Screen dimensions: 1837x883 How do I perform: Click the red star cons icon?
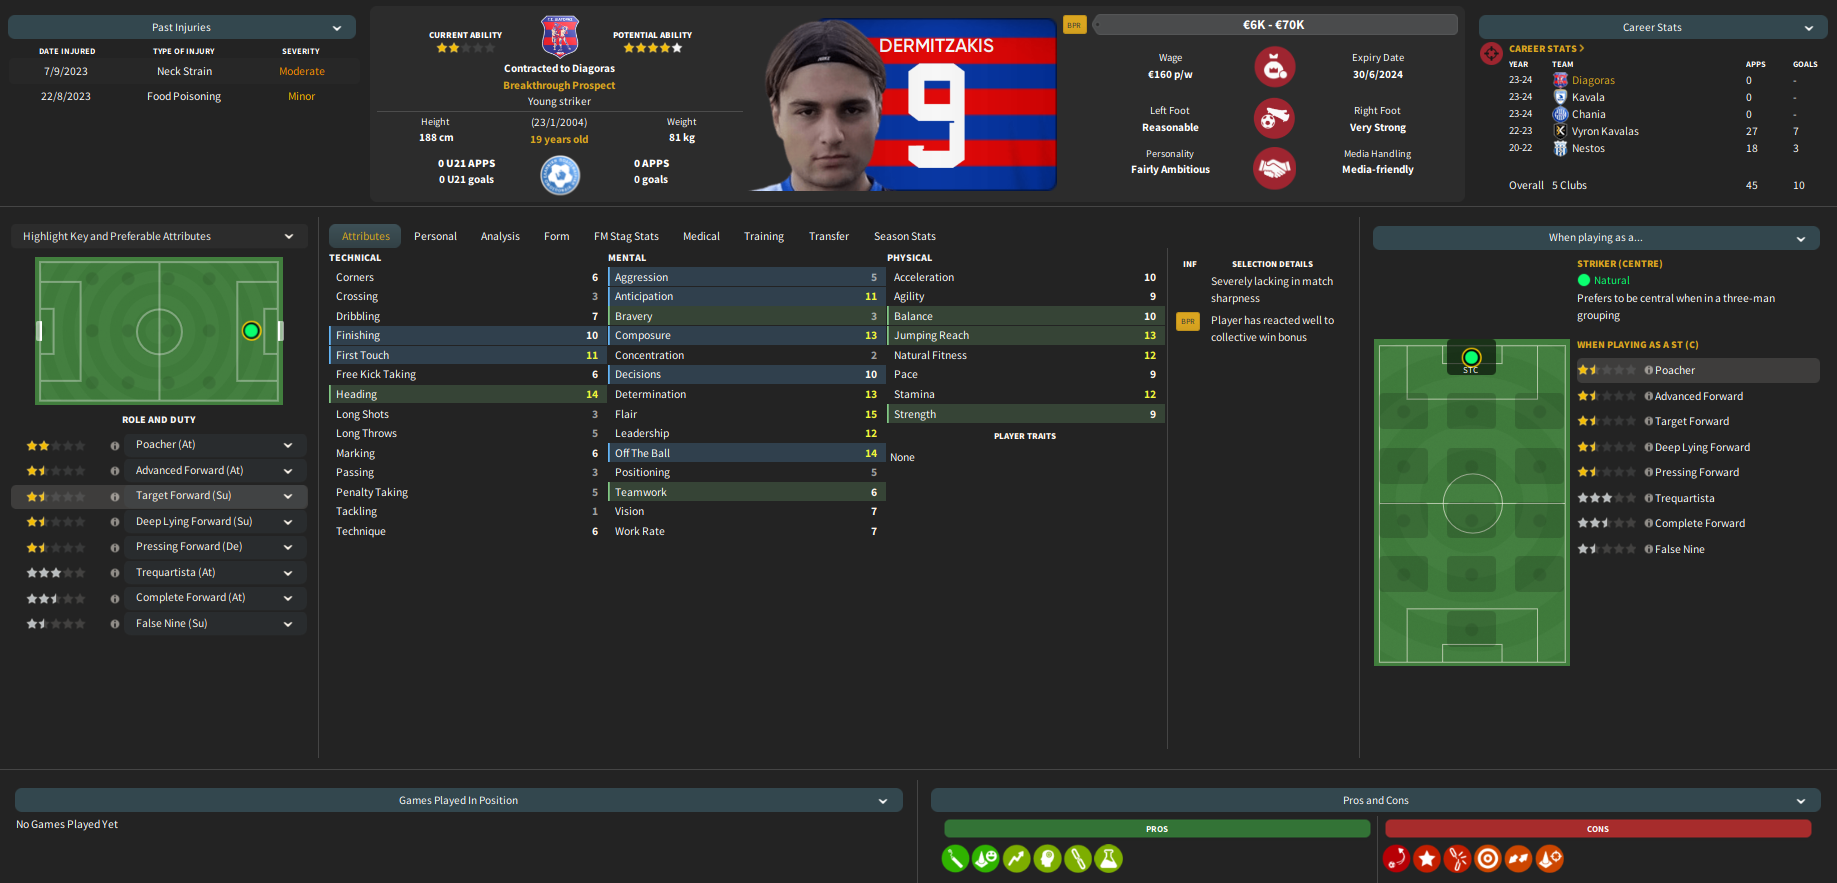[x=1427, y=858]
